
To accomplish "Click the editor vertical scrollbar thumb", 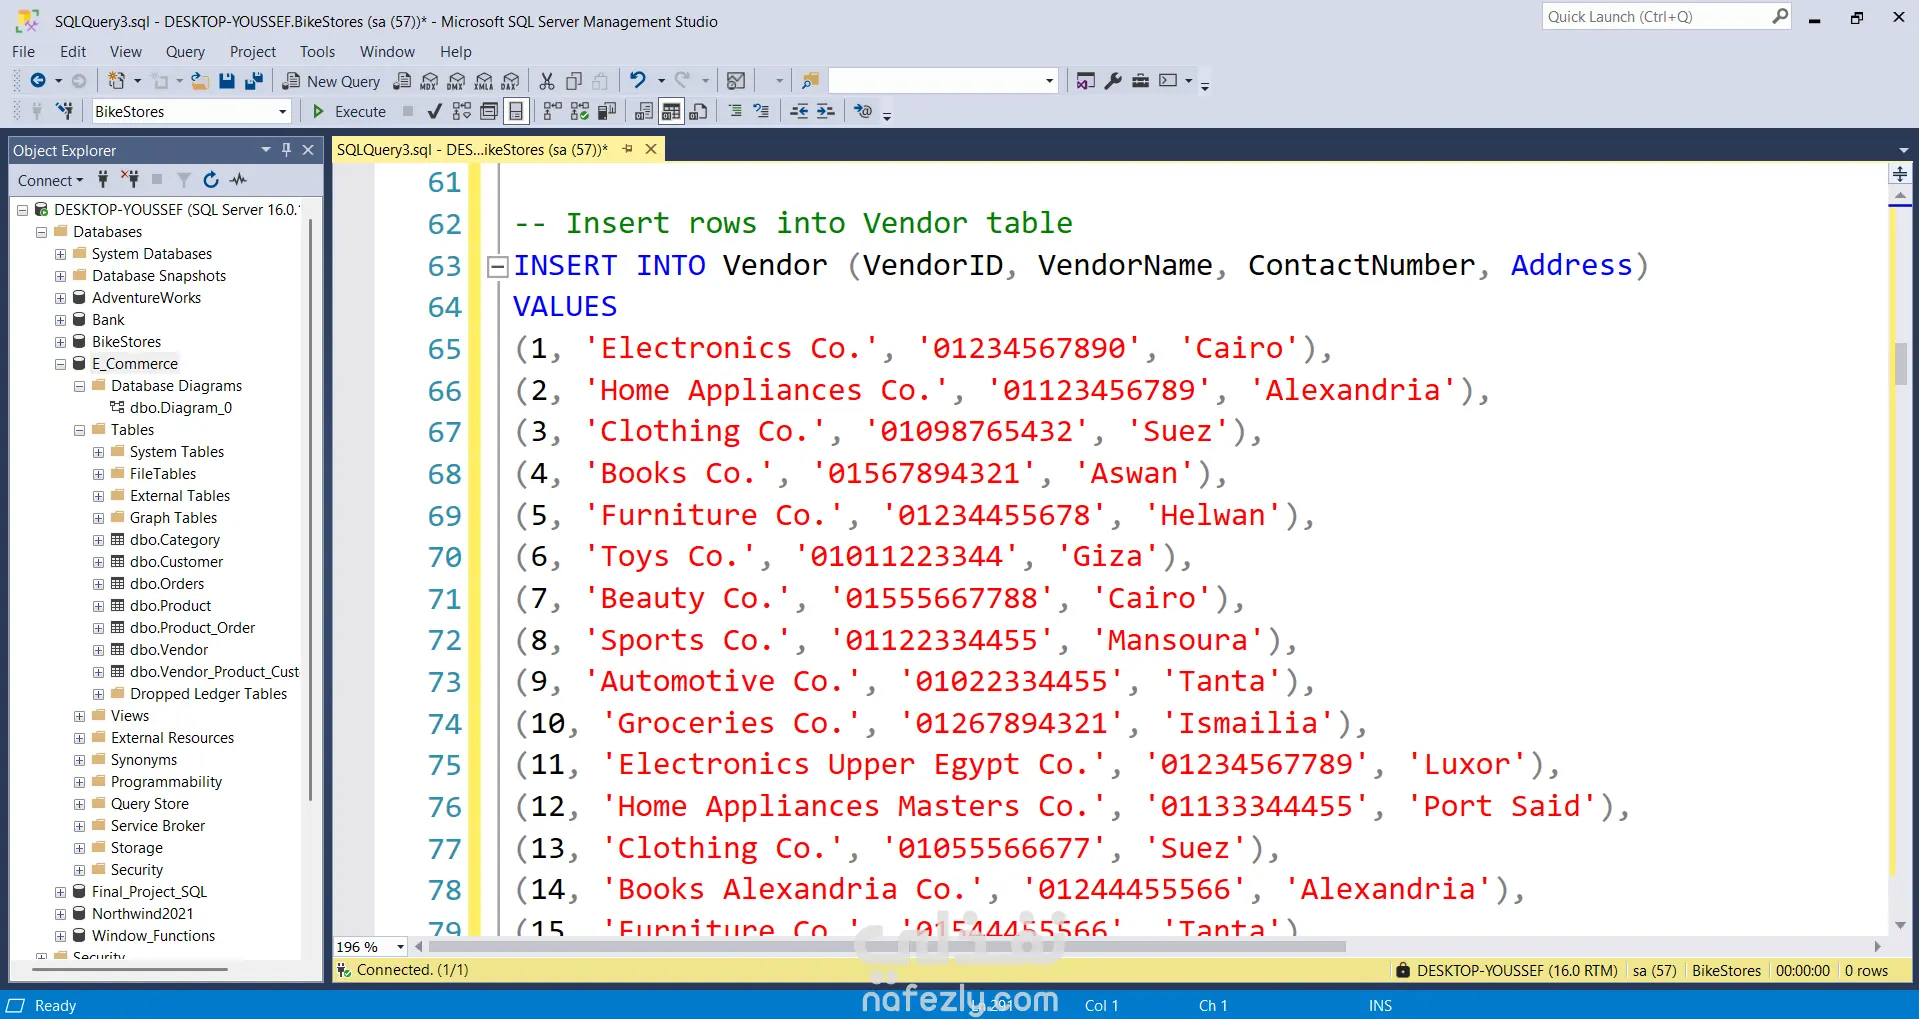I will [1901, 364].
